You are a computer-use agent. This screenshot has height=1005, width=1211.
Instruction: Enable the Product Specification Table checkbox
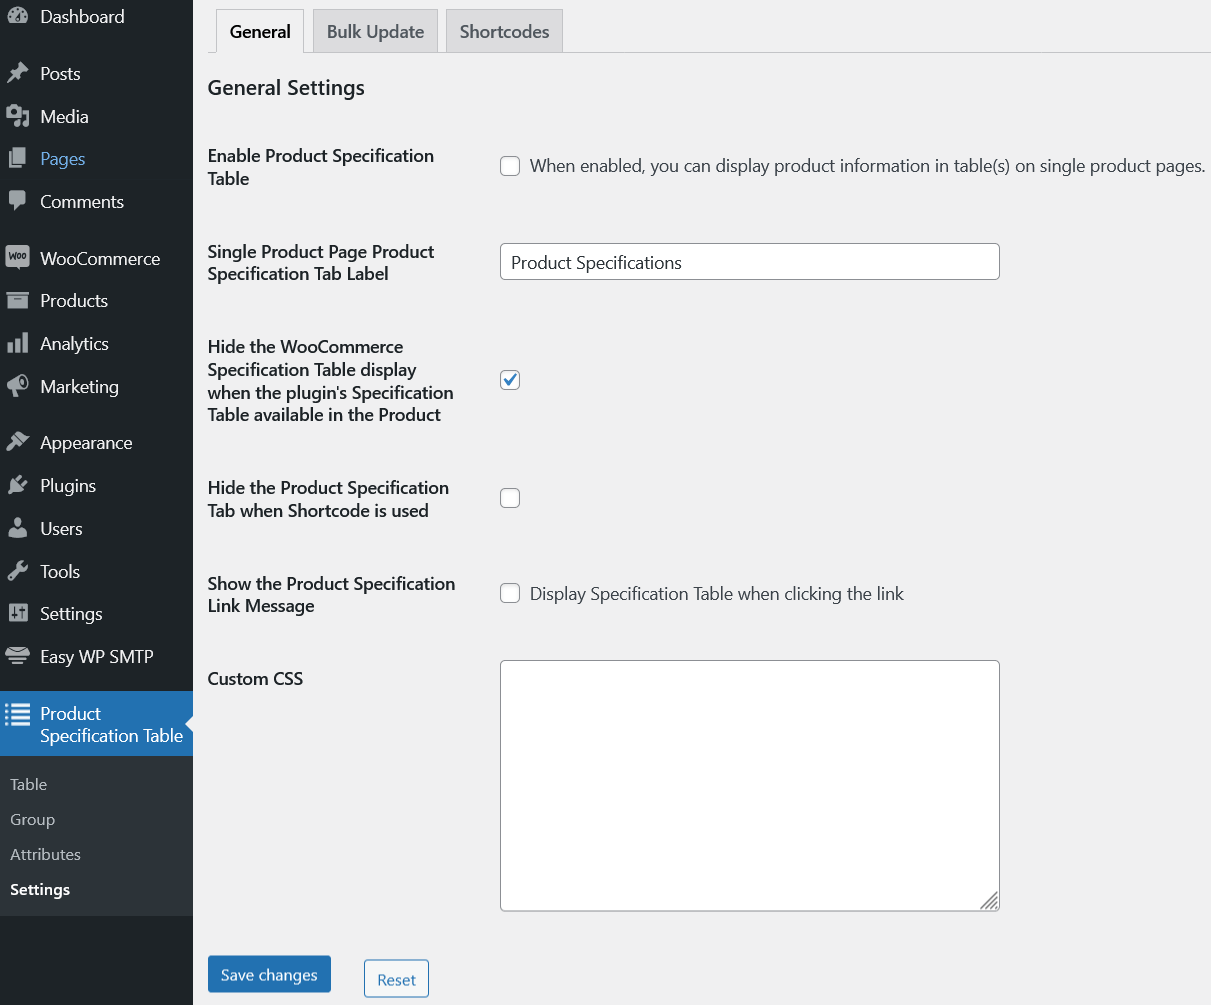click(510, 166)
